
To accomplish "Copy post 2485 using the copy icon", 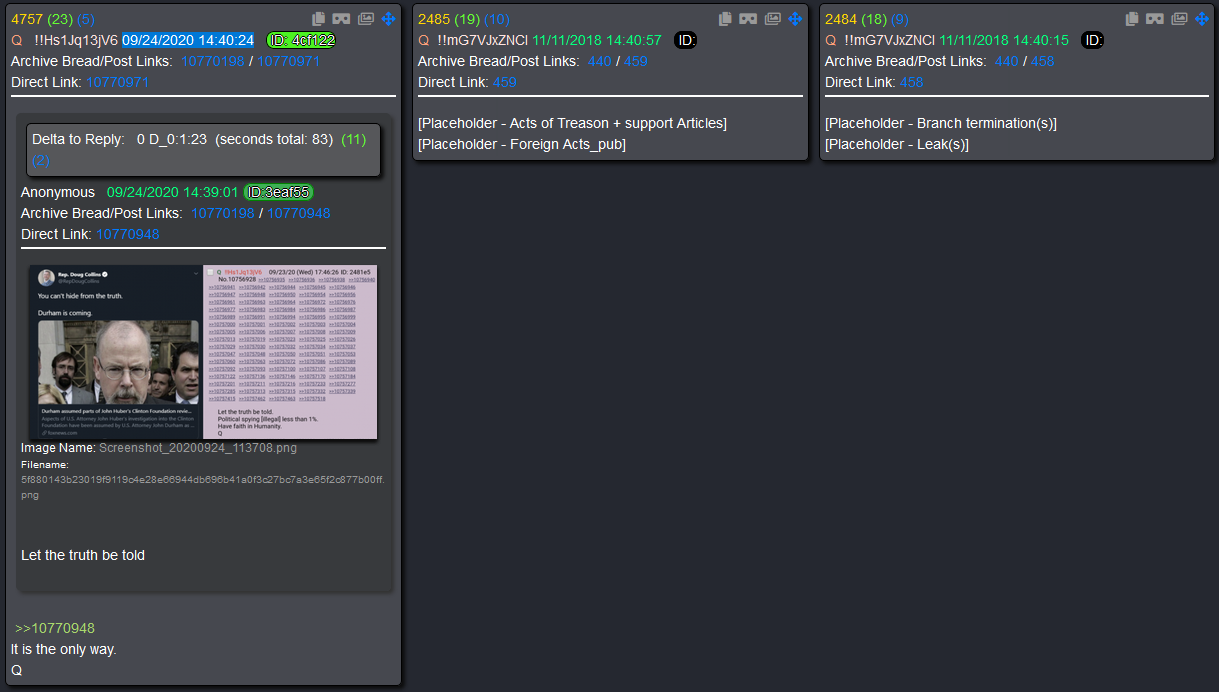I will point(725,19).
